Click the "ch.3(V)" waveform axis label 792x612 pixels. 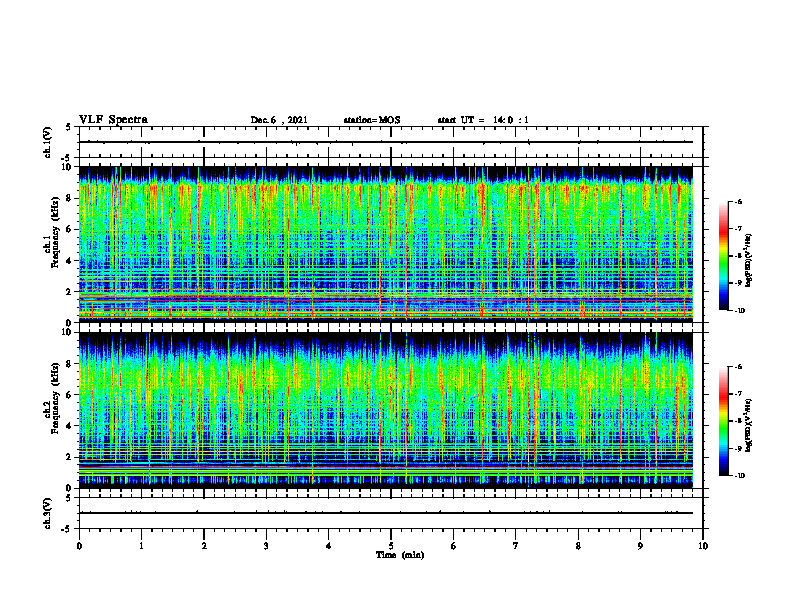(x=47, y=513)
